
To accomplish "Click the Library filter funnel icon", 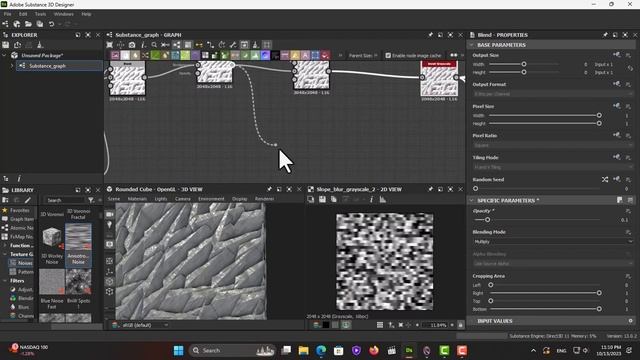I will coord(91,200).
